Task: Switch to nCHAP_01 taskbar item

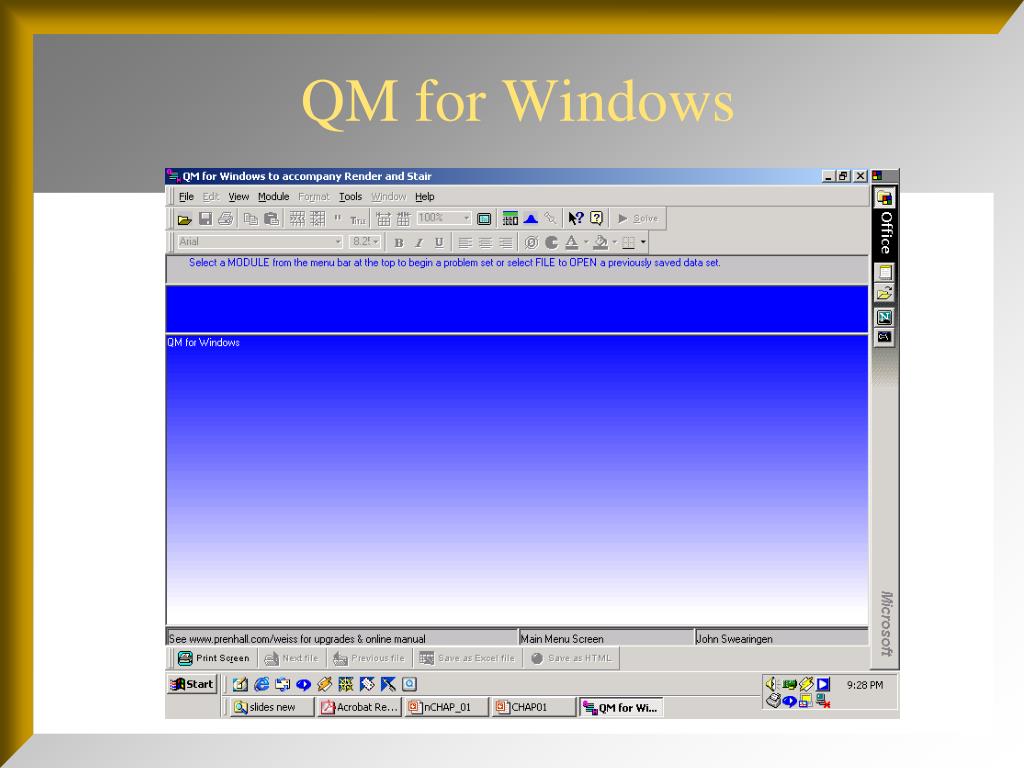Action: 447,707
